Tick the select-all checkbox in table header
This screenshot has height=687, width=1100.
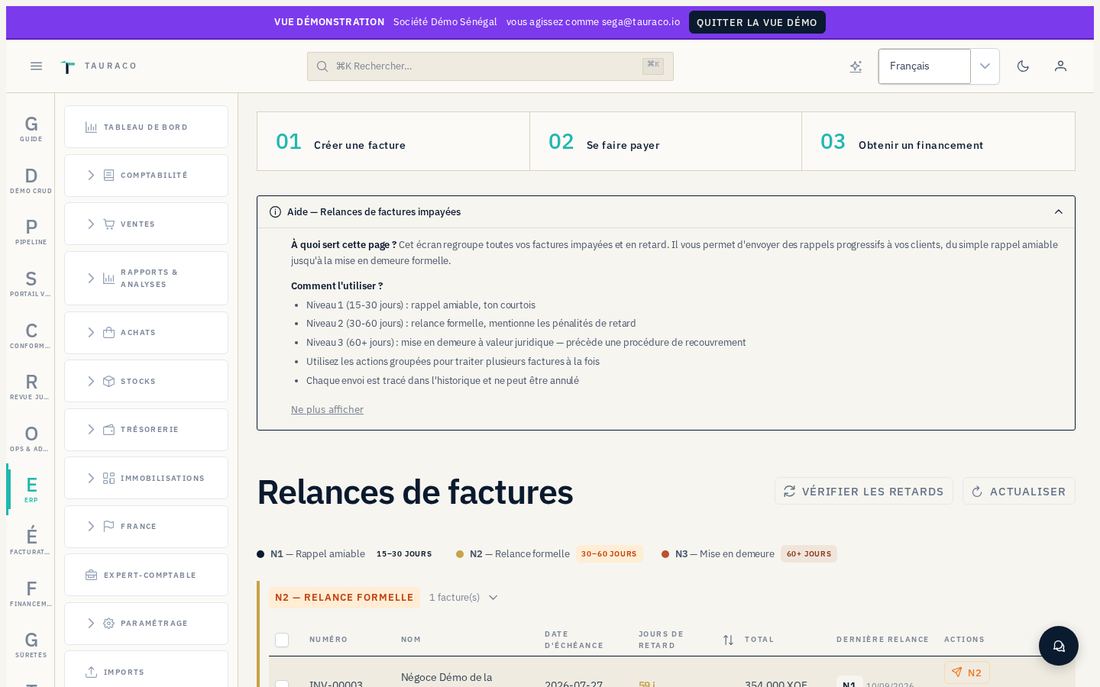click(x=282, y=640)
